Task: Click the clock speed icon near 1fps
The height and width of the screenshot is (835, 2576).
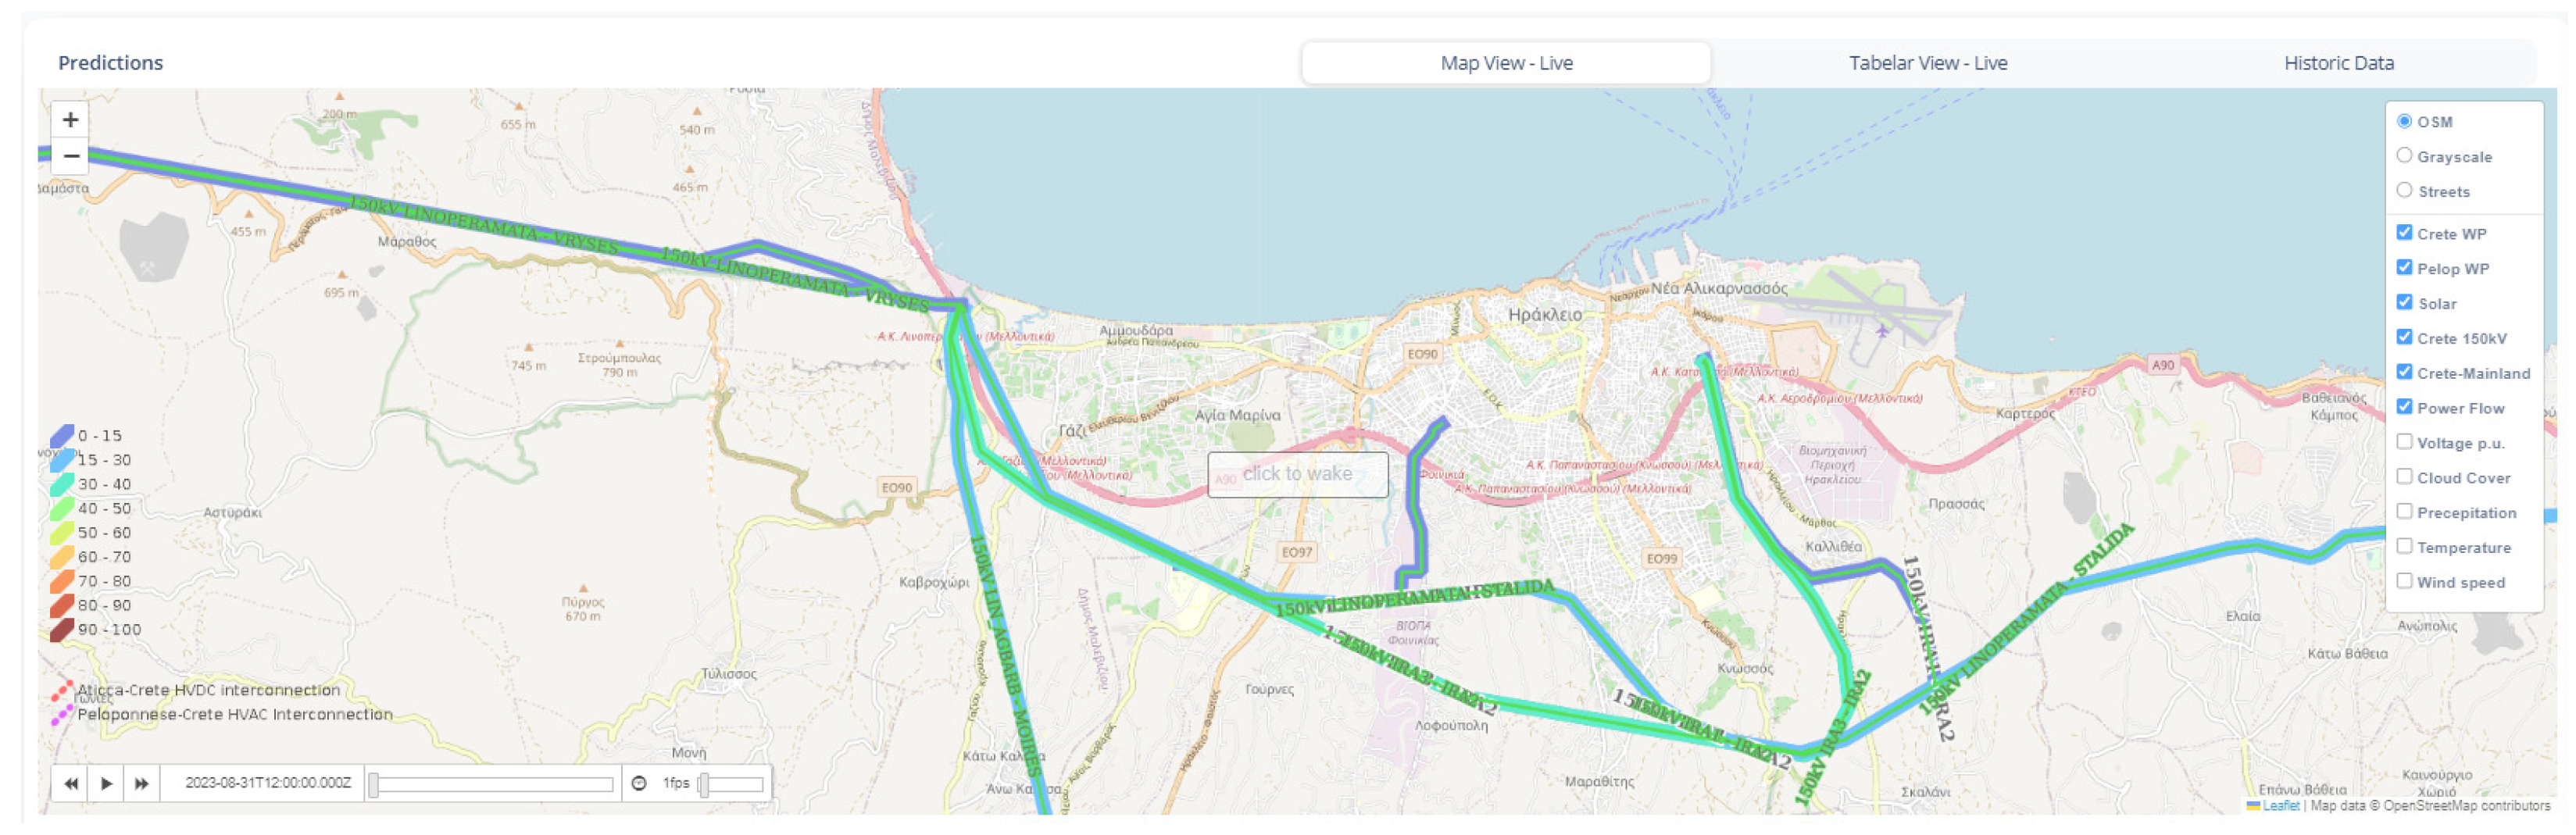Action: click(x=640, y=784)
